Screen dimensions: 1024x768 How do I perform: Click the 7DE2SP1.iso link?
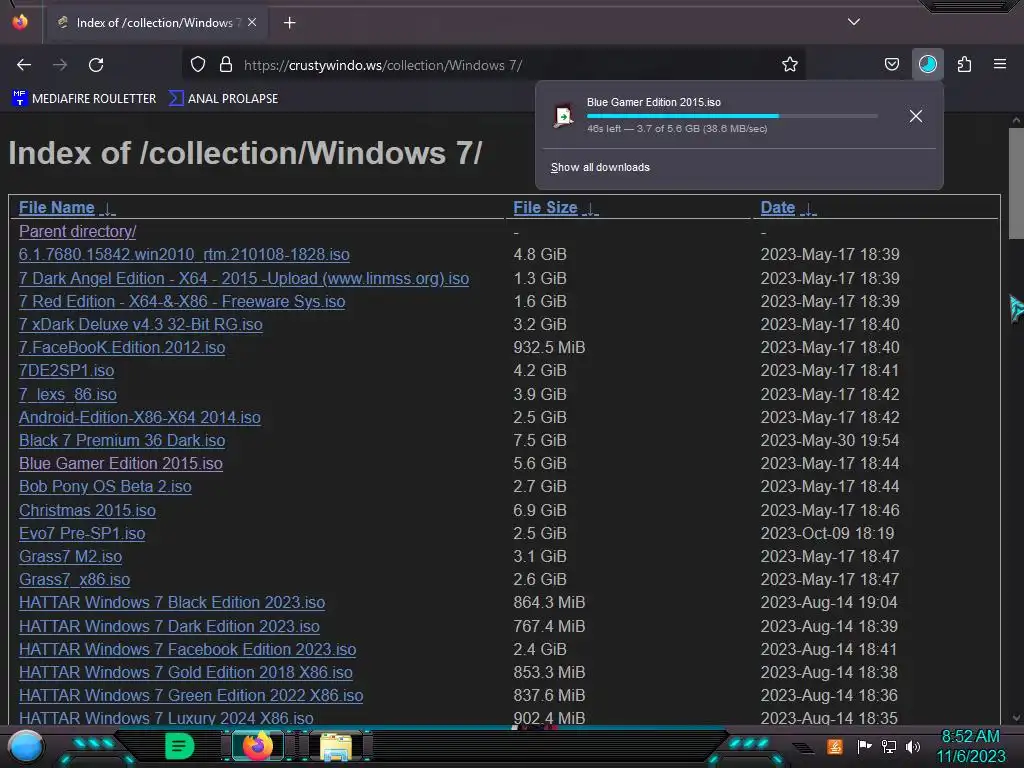[67, 370]
